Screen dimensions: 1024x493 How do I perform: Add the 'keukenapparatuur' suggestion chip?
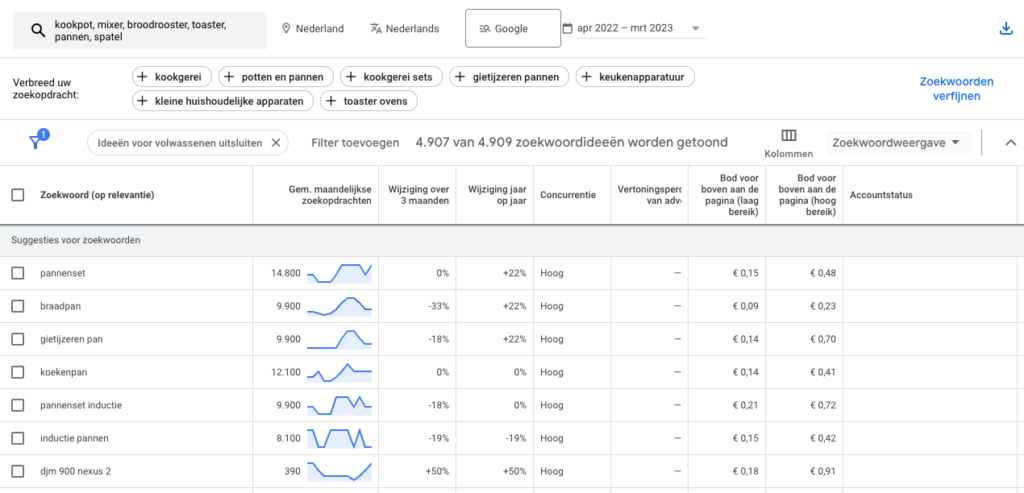[635, 77]
